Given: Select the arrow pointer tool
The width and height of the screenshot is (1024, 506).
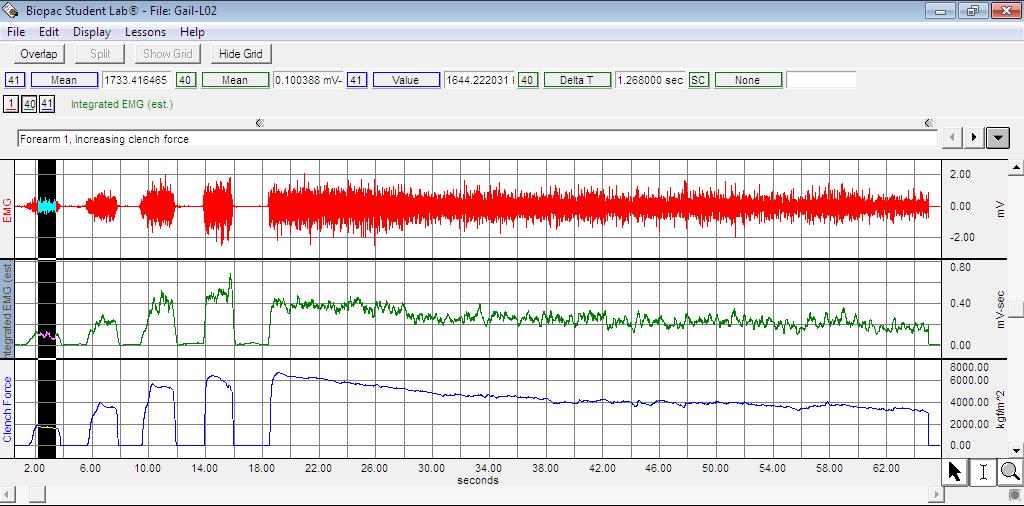Looking at the screenshot, I should click(955, 471).
